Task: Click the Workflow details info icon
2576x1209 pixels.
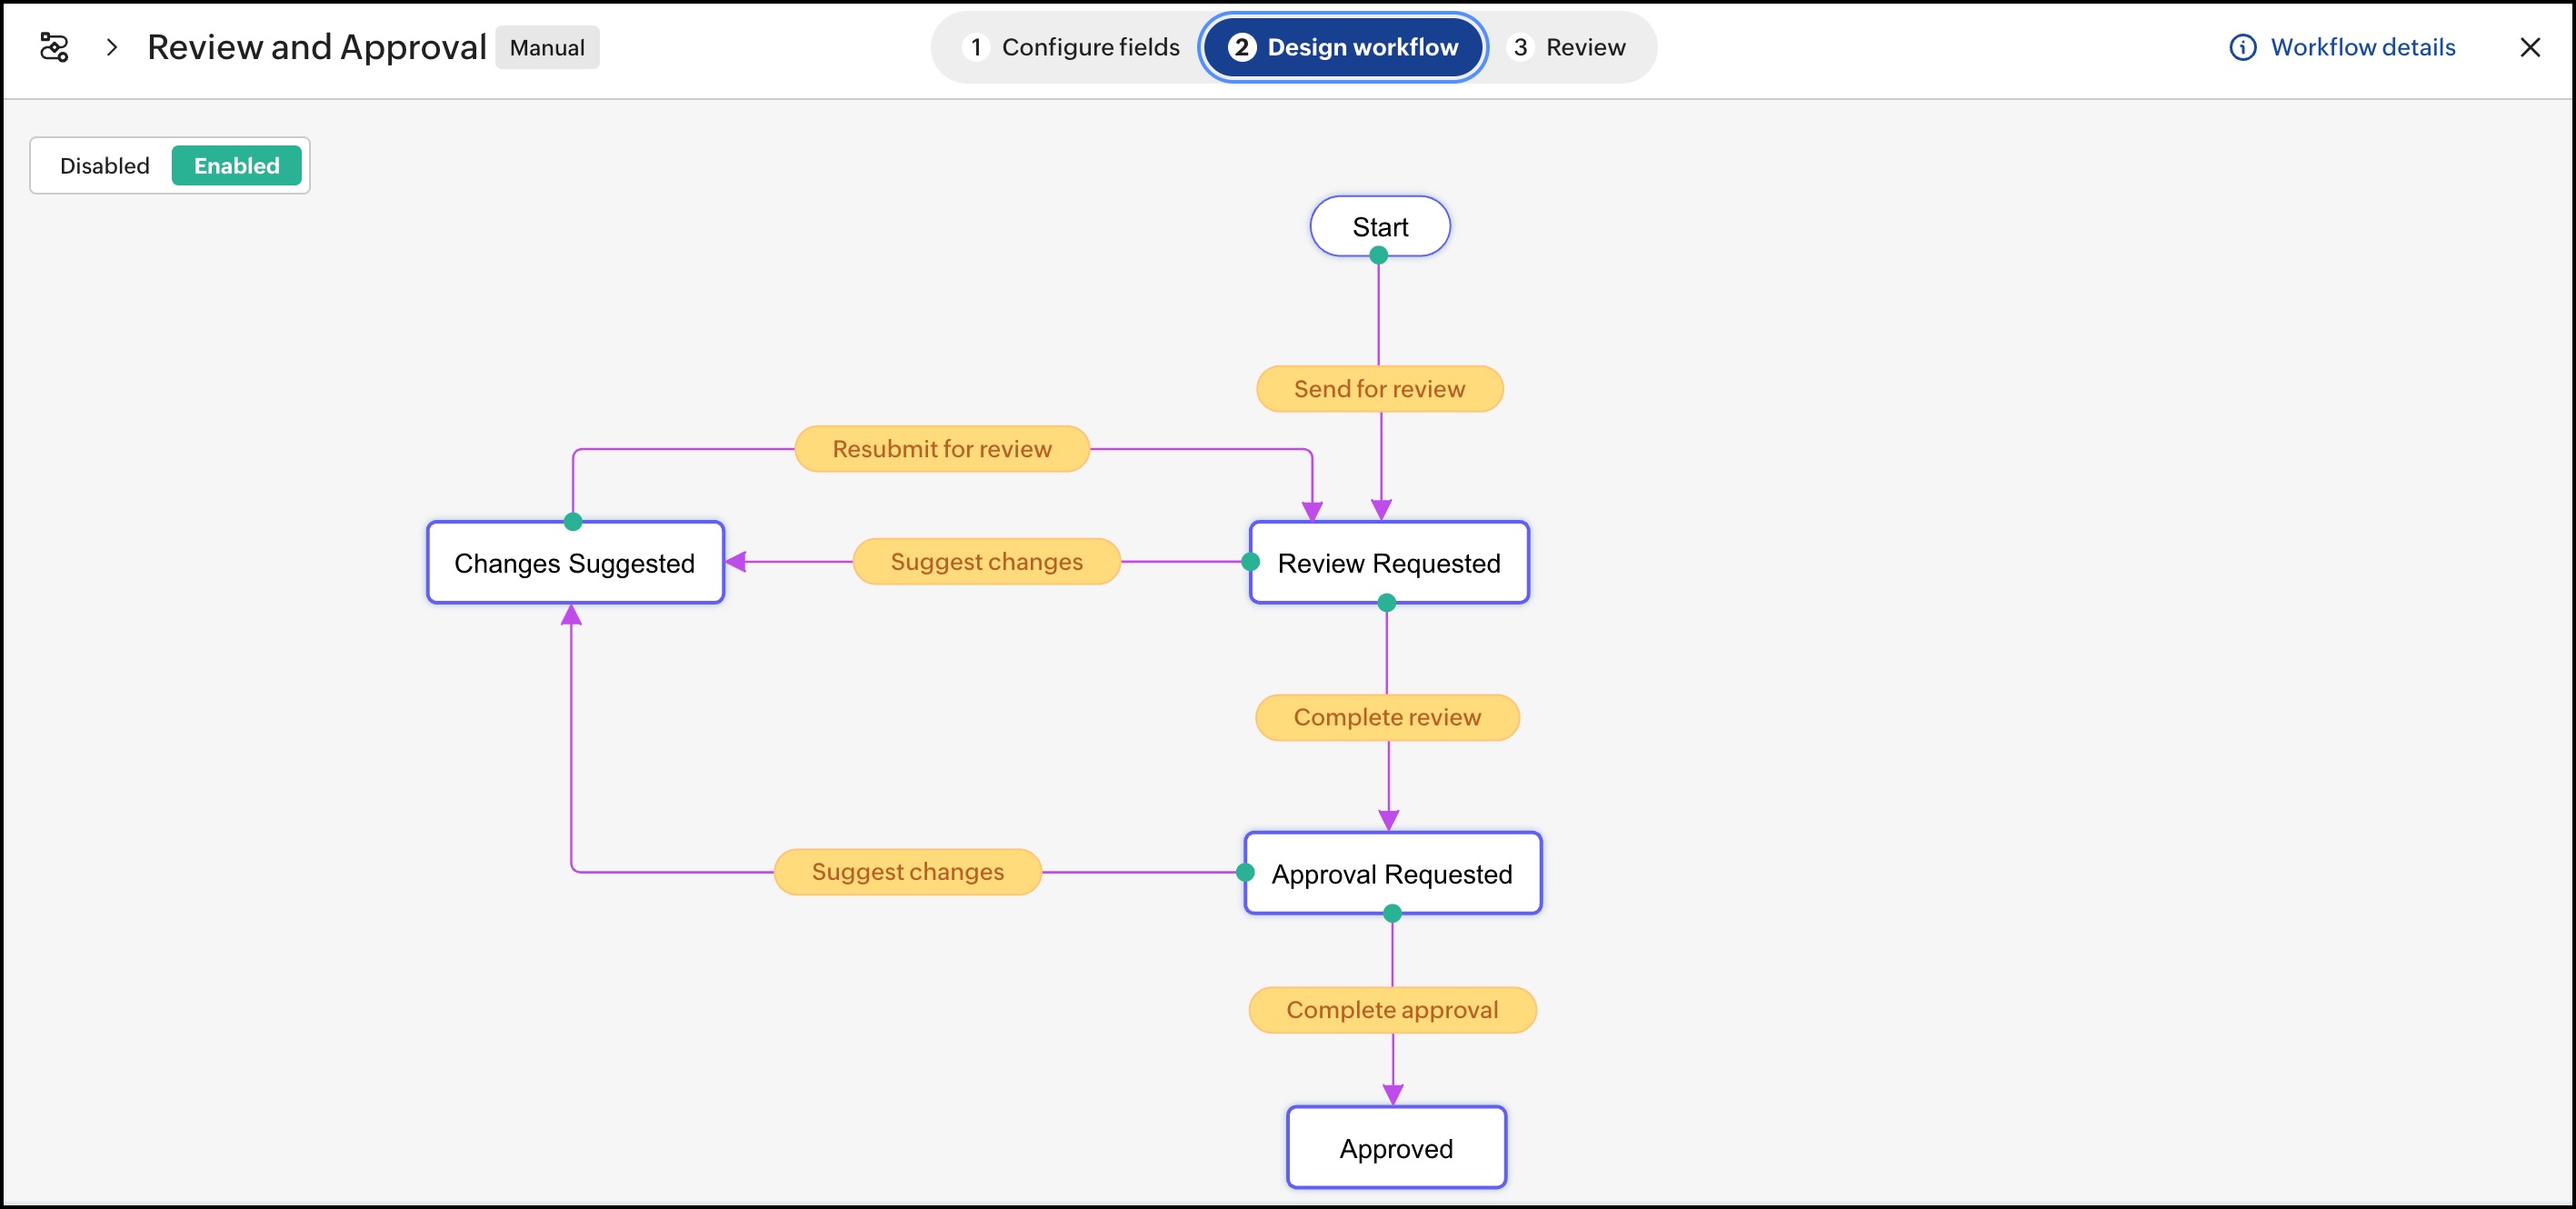Action: [2242, 47]
